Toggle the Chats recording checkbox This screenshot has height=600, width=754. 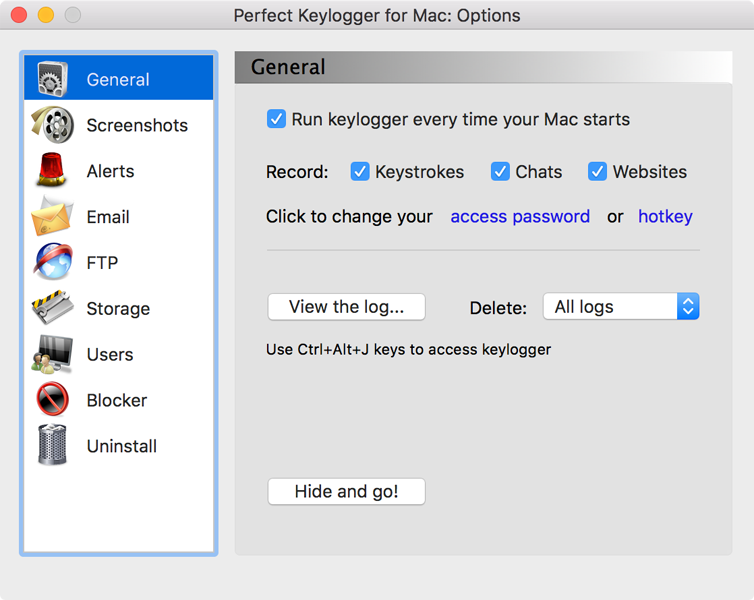tap(500, 171)
